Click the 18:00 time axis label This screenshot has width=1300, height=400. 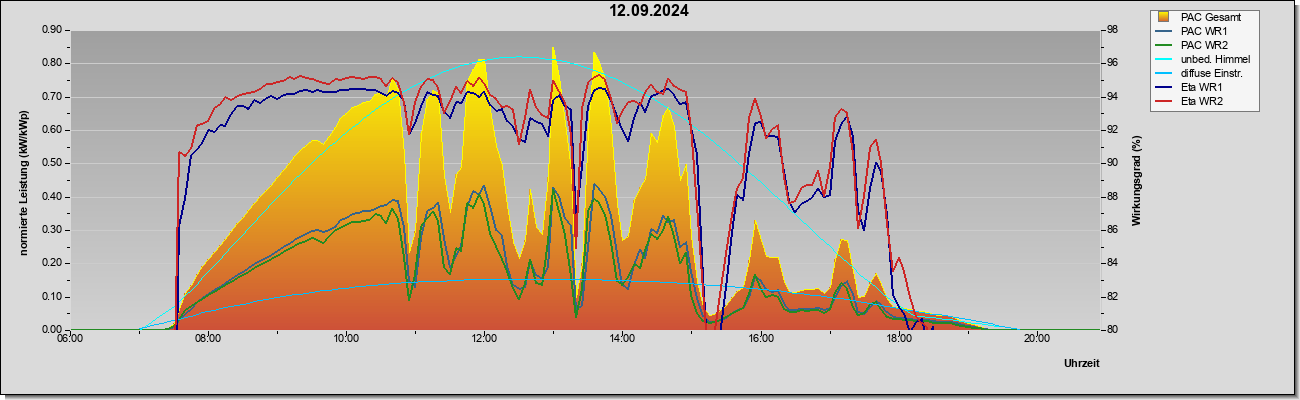898,338
